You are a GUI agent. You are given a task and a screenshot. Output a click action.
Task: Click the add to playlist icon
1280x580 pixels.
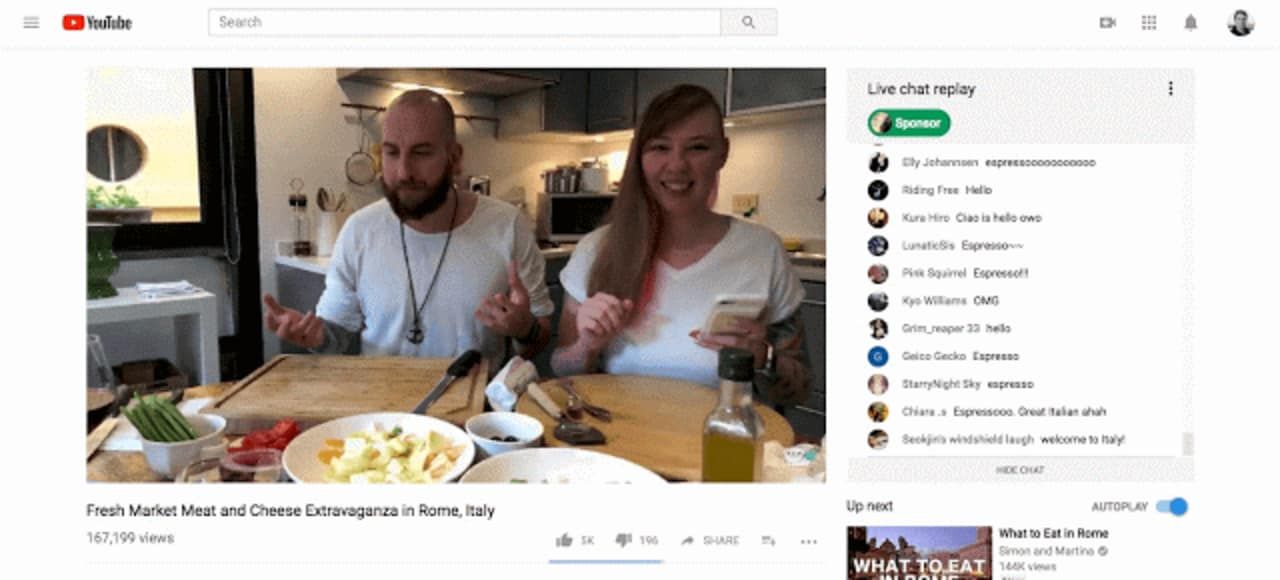[x=768, y=540]
